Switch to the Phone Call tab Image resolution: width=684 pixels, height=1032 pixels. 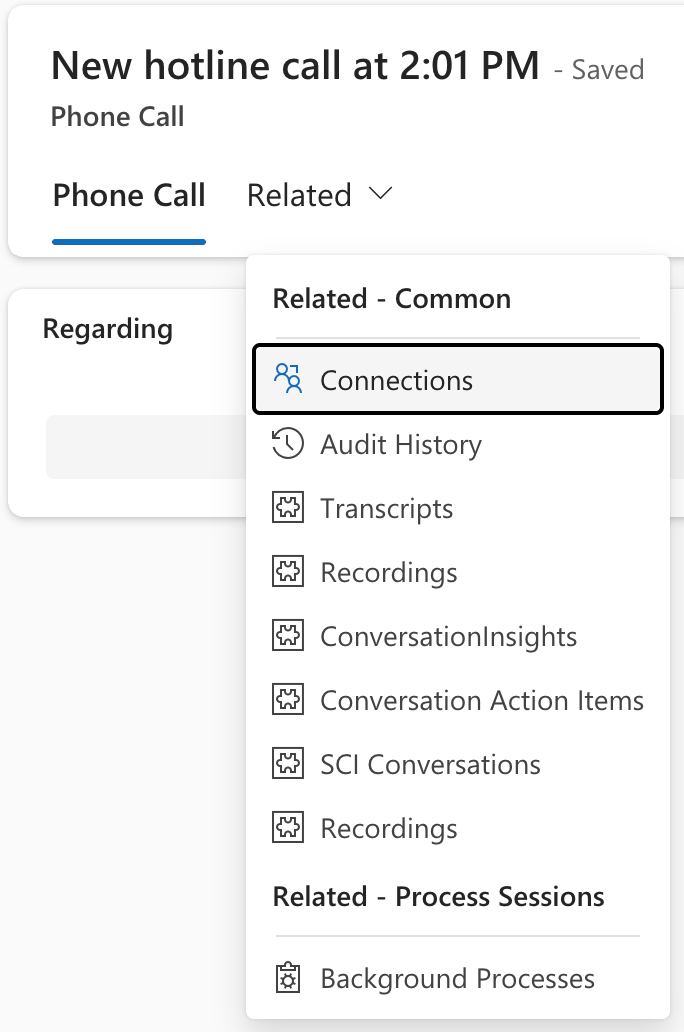click(x=128, y=195)
